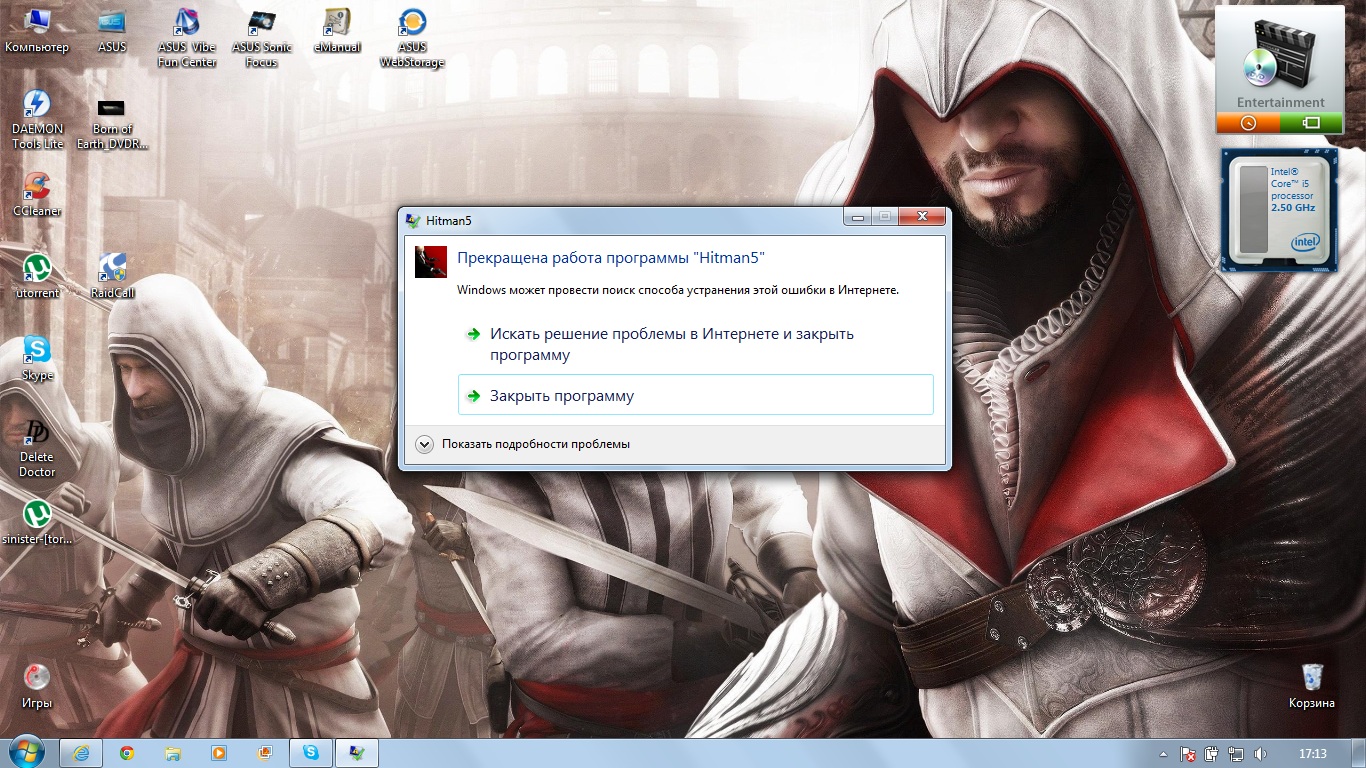Select Закрыть программу option

pyautogui.click(x=695, y=395)
